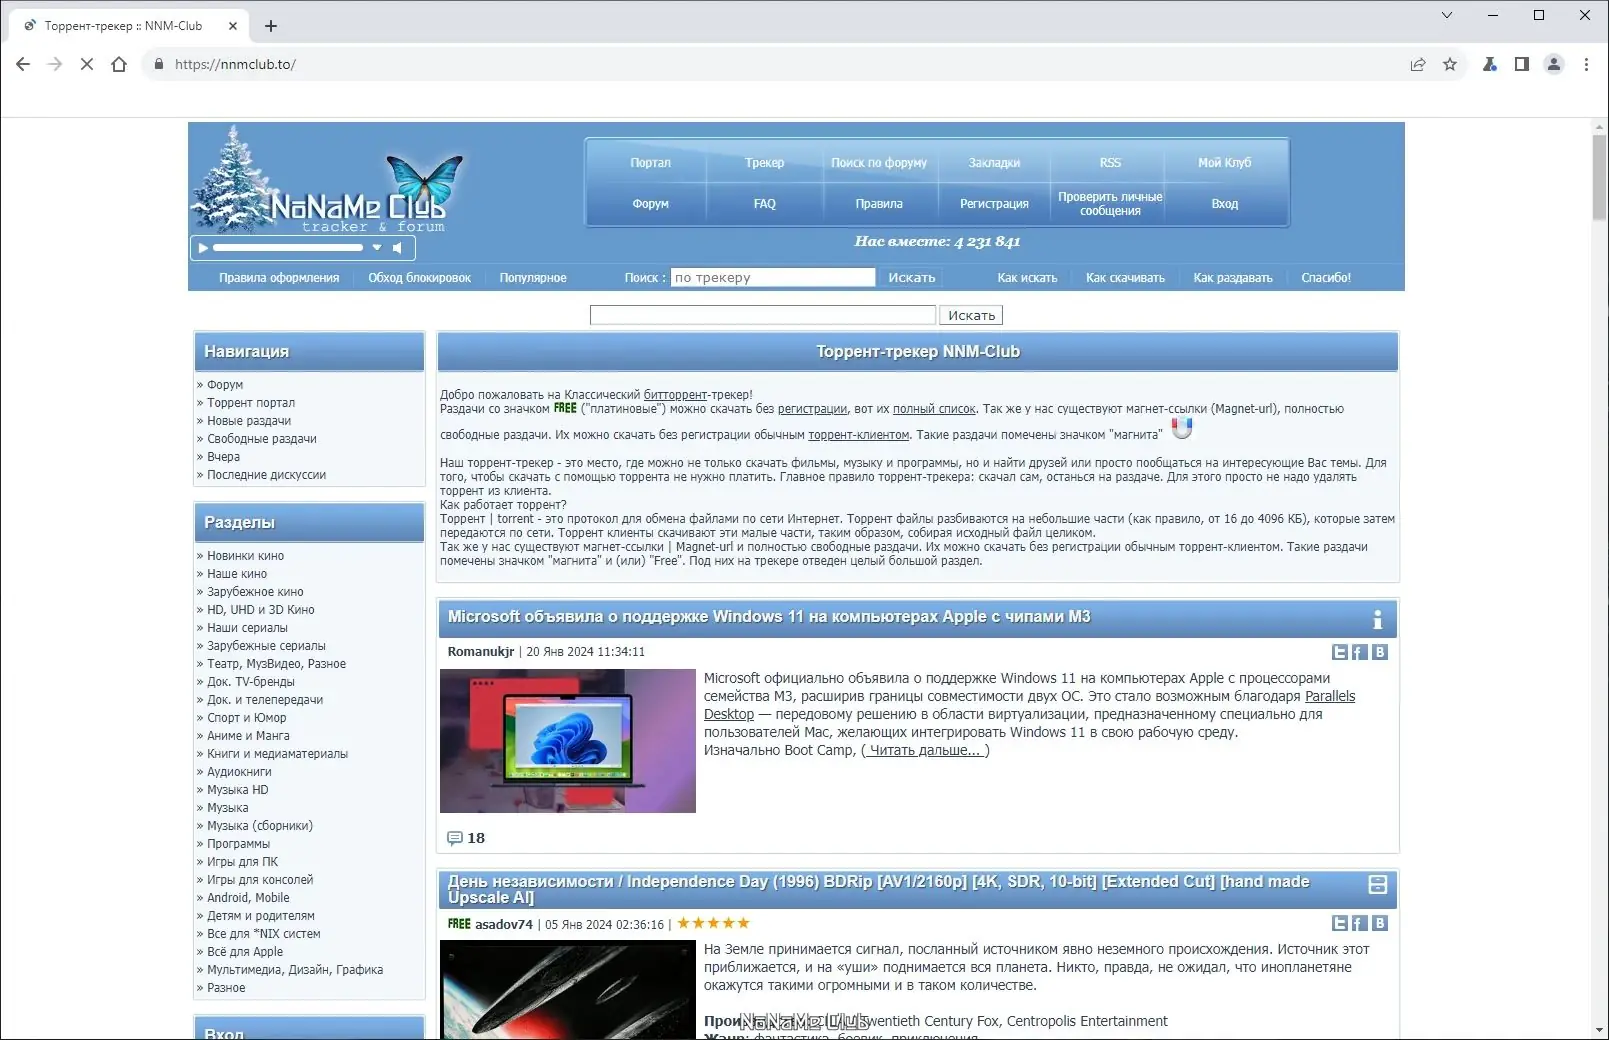Open the audio player's track dropdown arrow
This screenshot has height=1040, width=1609.
(x=378, y=247)
